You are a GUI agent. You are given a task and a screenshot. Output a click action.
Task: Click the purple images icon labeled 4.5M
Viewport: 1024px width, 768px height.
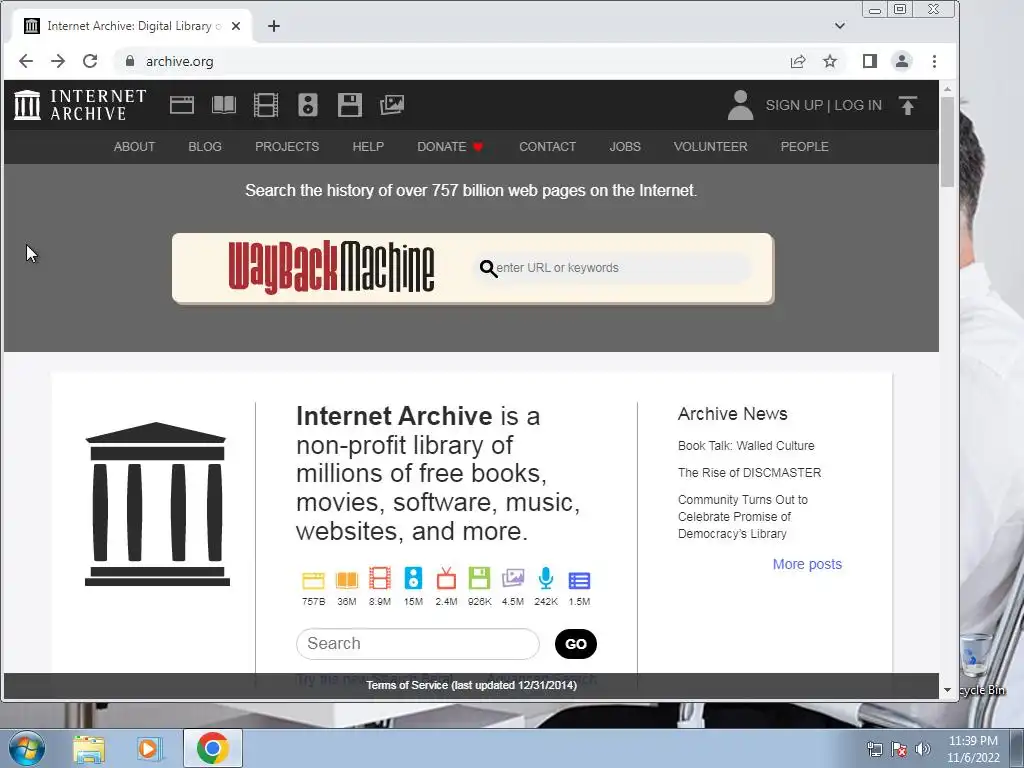(513, 579)
